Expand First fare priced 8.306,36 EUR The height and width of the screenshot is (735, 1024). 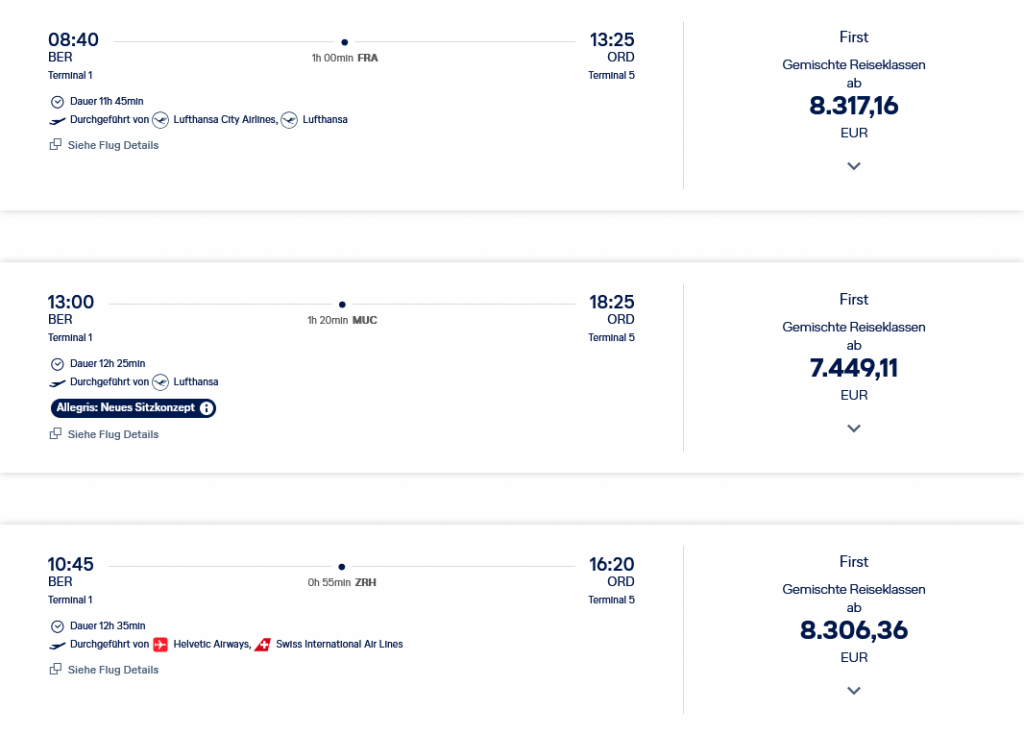point(853,690)
